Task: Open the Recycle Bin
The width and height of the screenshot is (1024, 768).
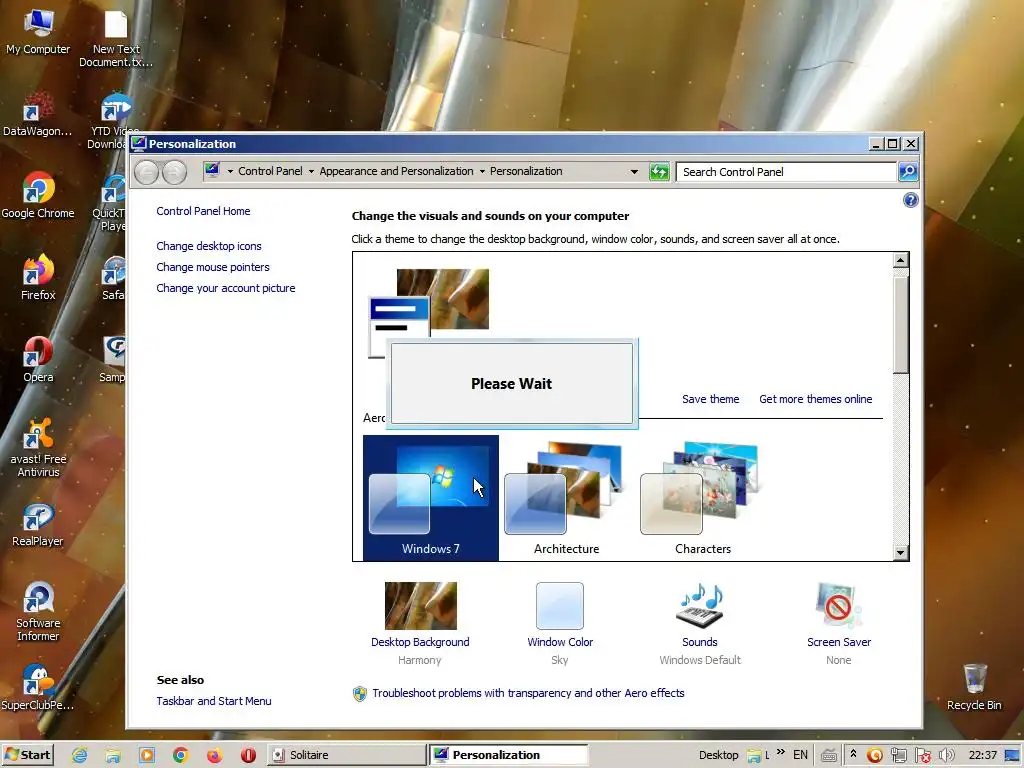Action: [x=974, y=687]
